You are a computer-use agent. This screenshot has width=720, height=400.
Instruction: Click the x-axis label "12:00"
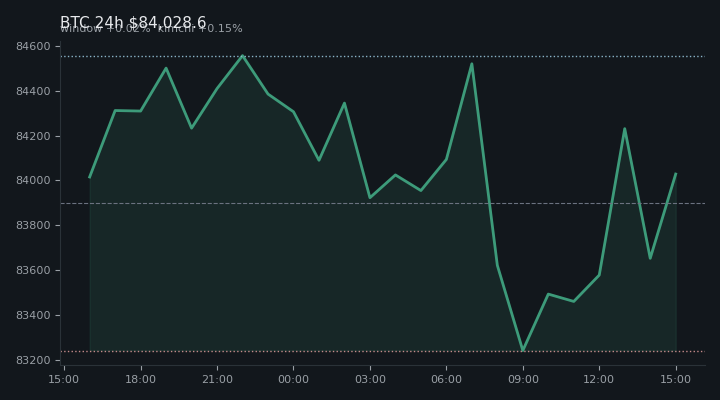pos(599,379)
